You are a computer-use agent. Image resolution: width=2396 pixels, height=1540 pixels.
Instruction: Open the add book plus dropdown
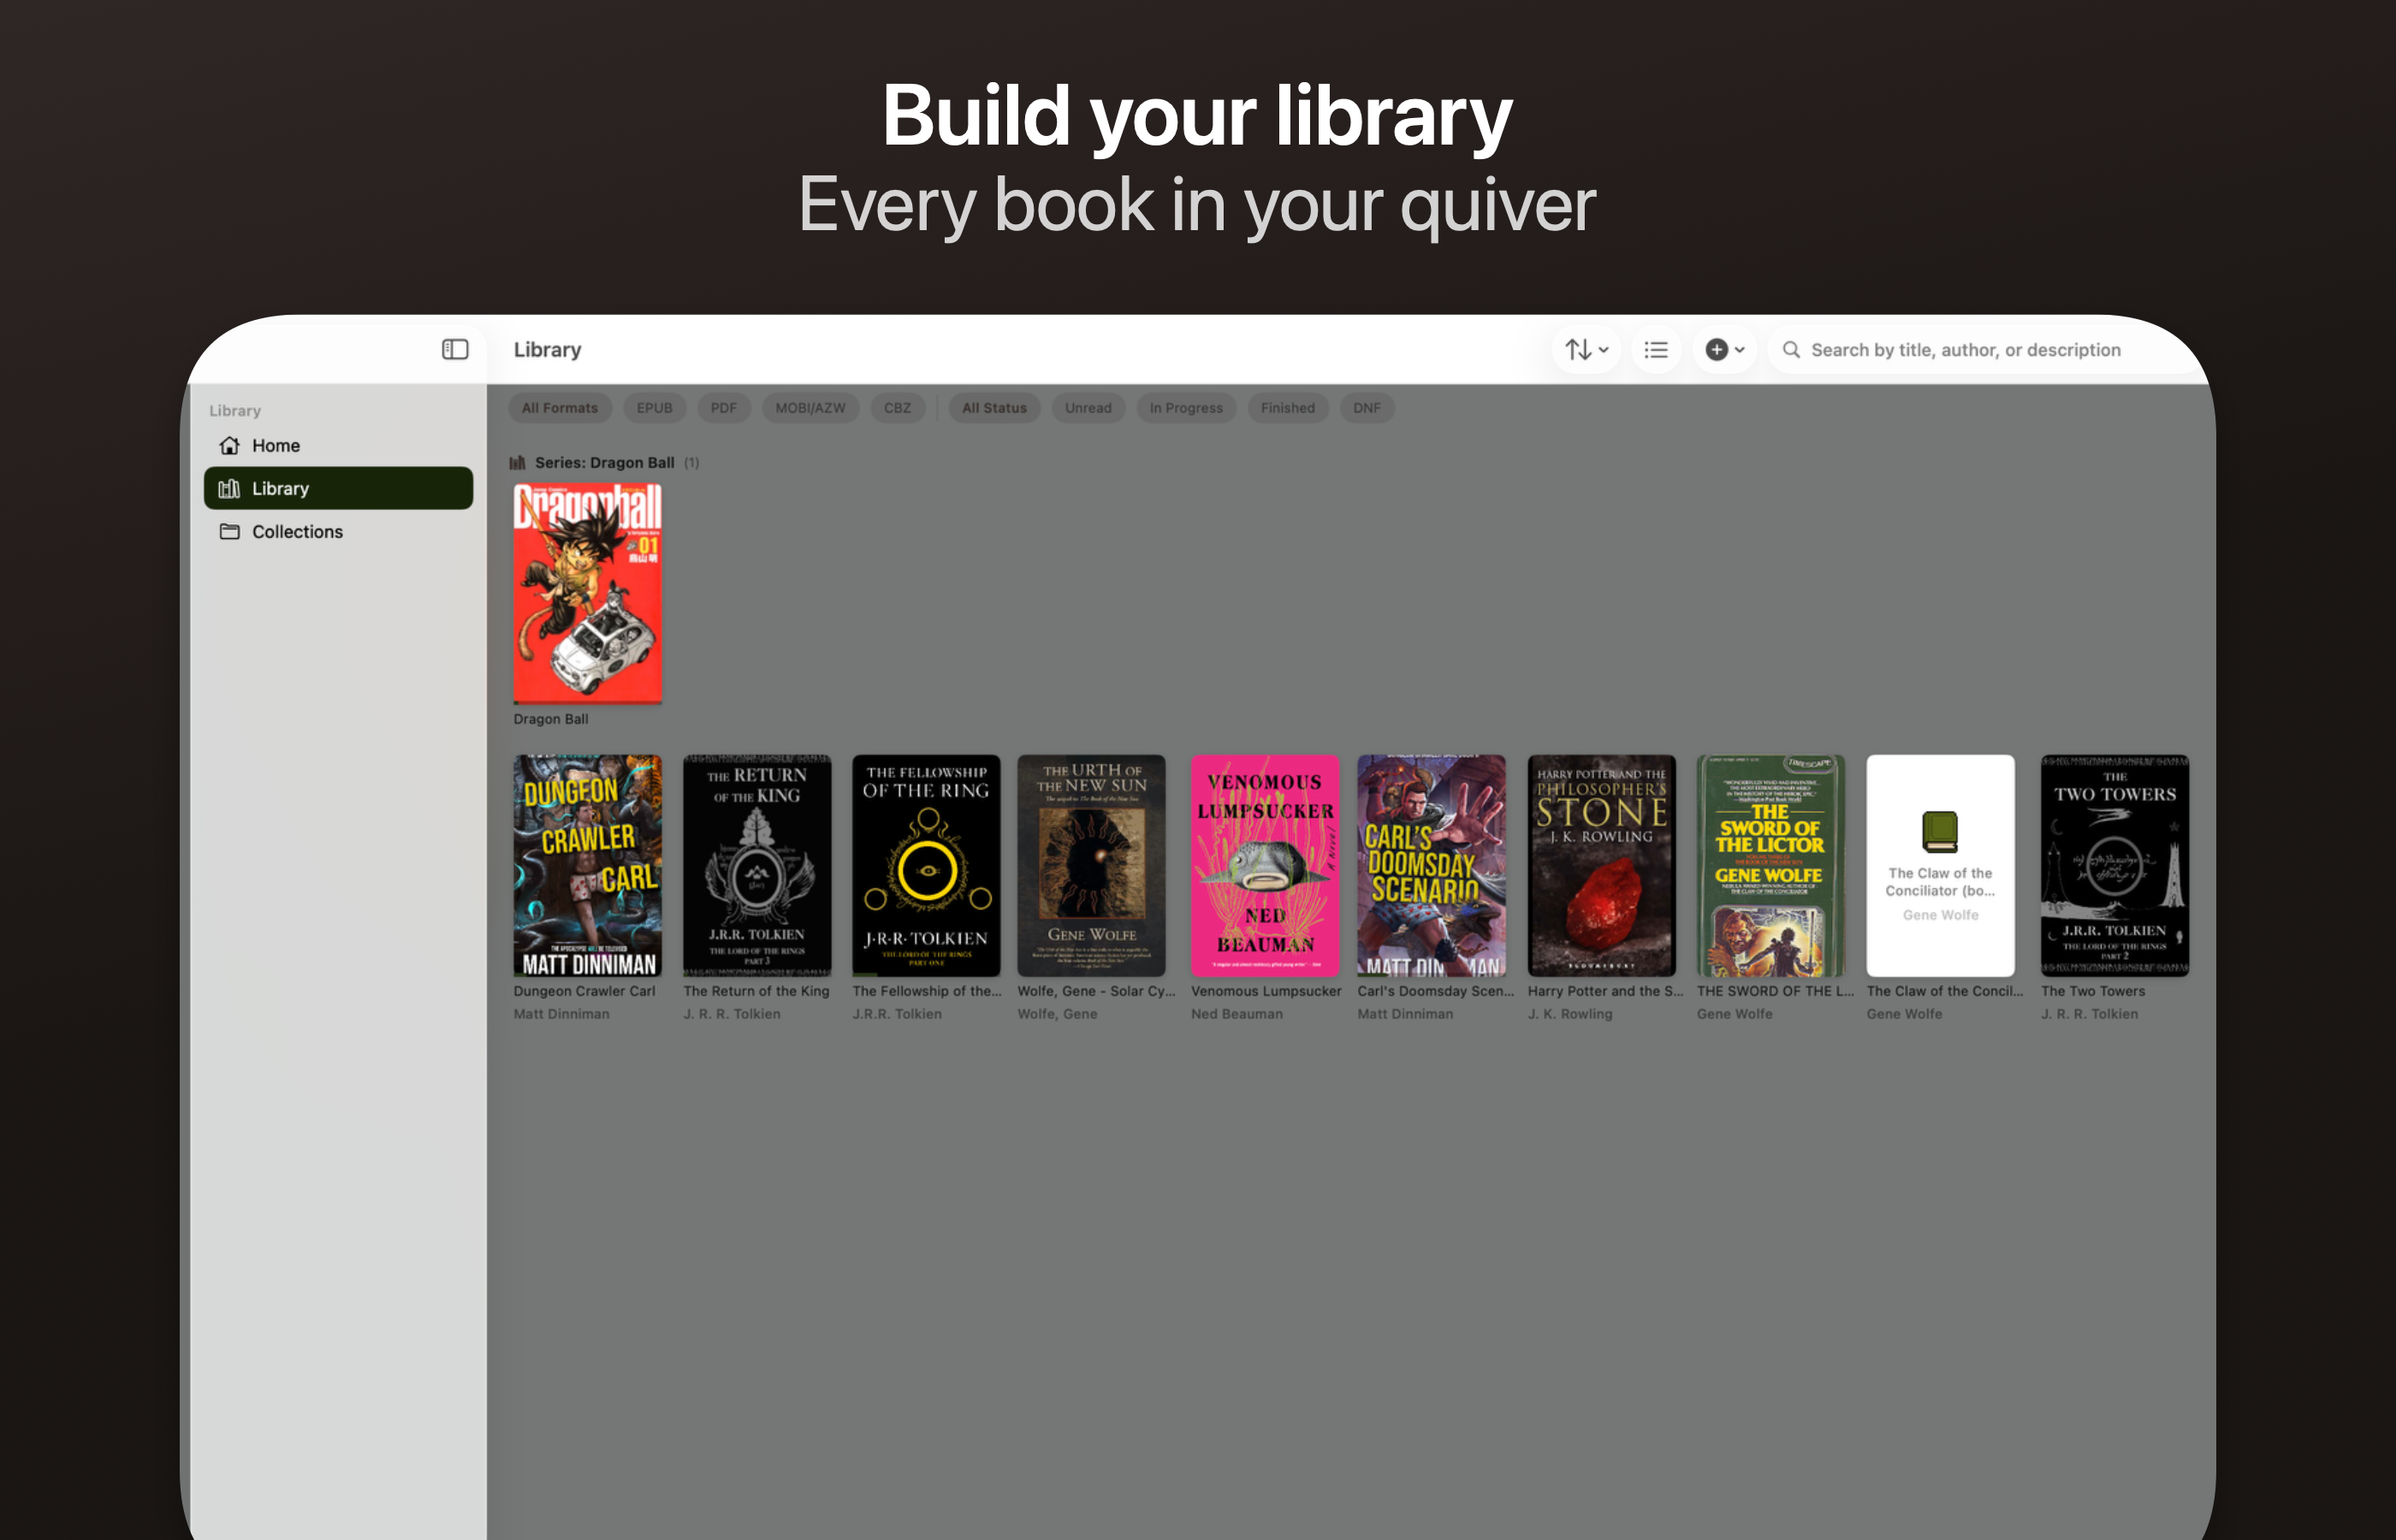coord(1725,349)
